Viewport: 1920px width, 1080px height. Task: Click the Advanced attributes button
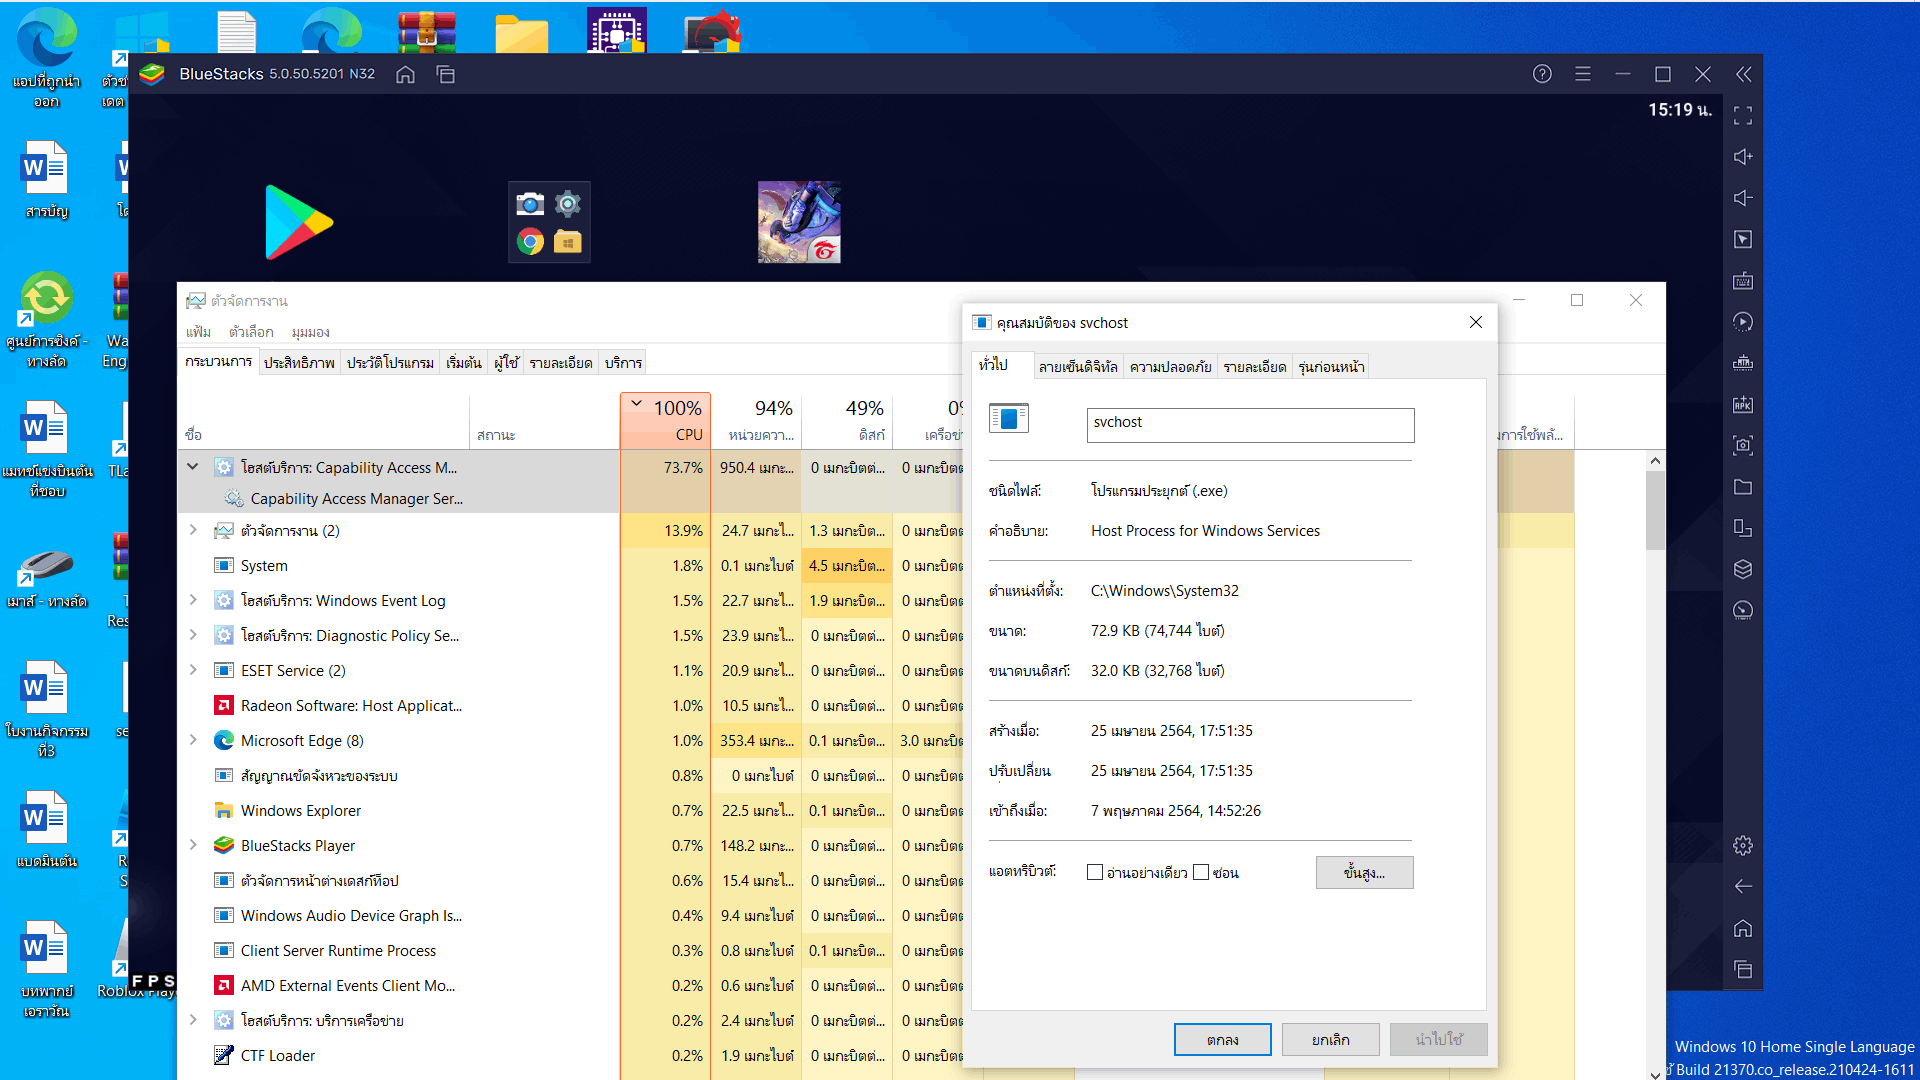(x=1364, y=873)
